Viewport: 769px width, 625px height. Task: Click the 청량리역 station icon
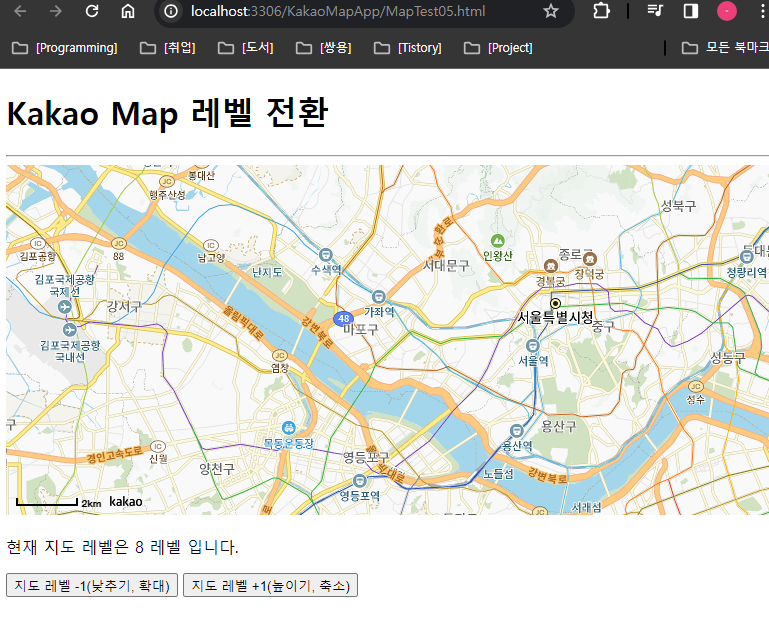pos(746,256)
